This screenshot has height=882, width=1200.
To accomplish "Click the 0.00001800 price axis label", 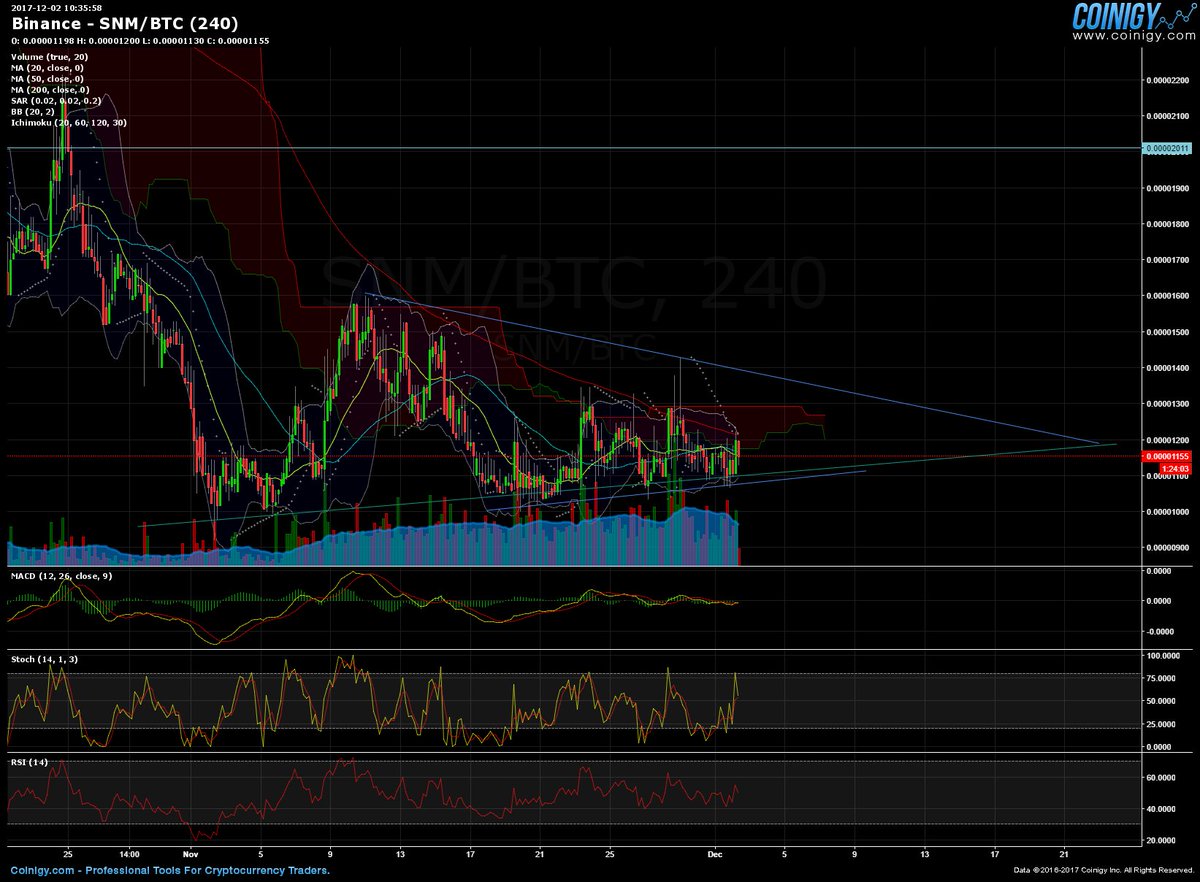I will [1169, 224].
